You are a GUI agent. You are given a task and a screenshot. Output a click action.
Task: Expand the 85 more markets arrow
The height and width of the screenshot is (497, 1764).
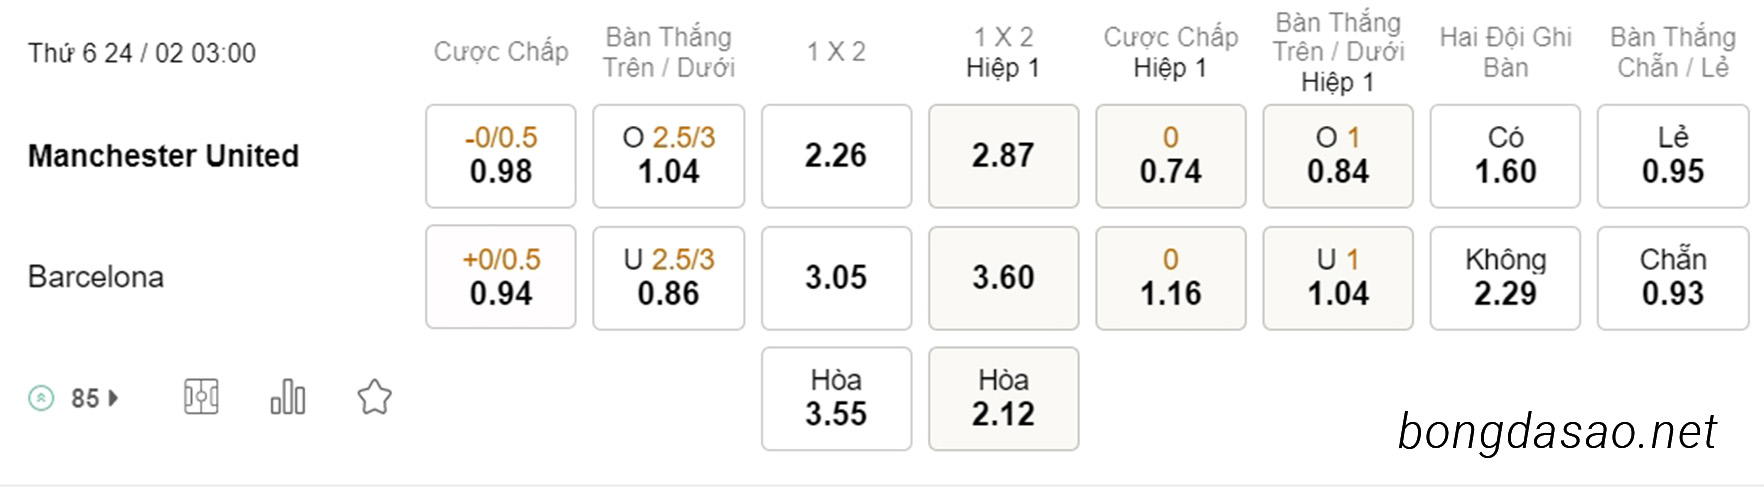(x=112, y=398)
